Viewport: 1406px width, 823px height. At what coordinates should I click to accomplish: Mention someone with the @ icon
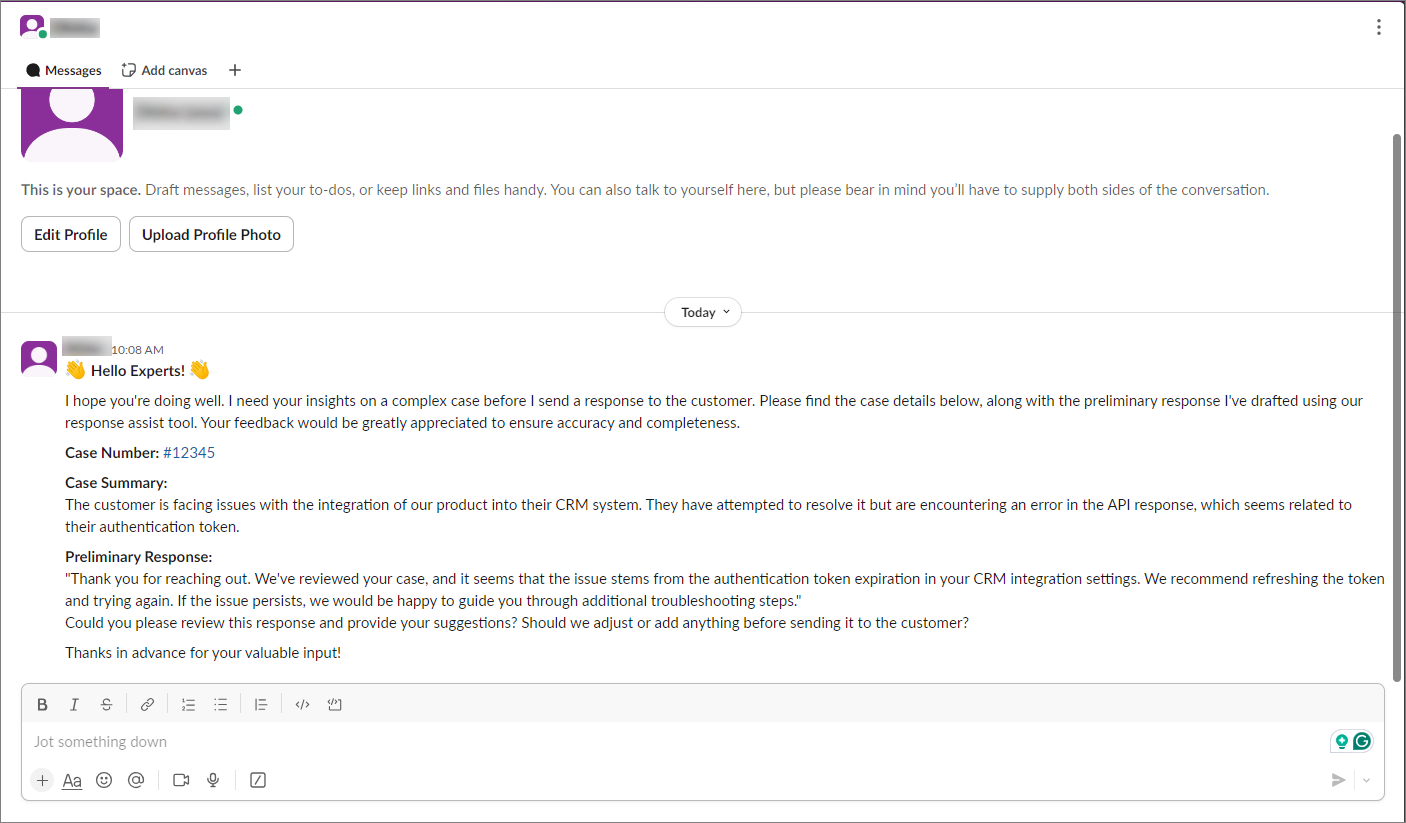(136, 780)
